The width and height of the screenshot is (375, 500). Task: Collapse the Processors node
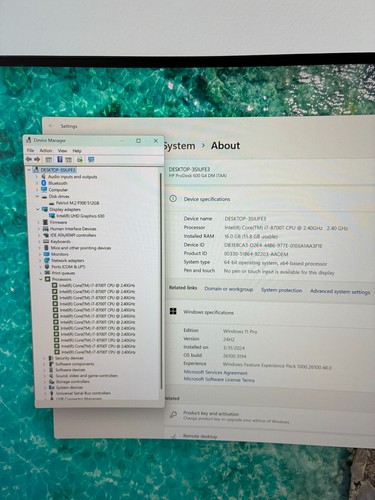pos(41,279)
